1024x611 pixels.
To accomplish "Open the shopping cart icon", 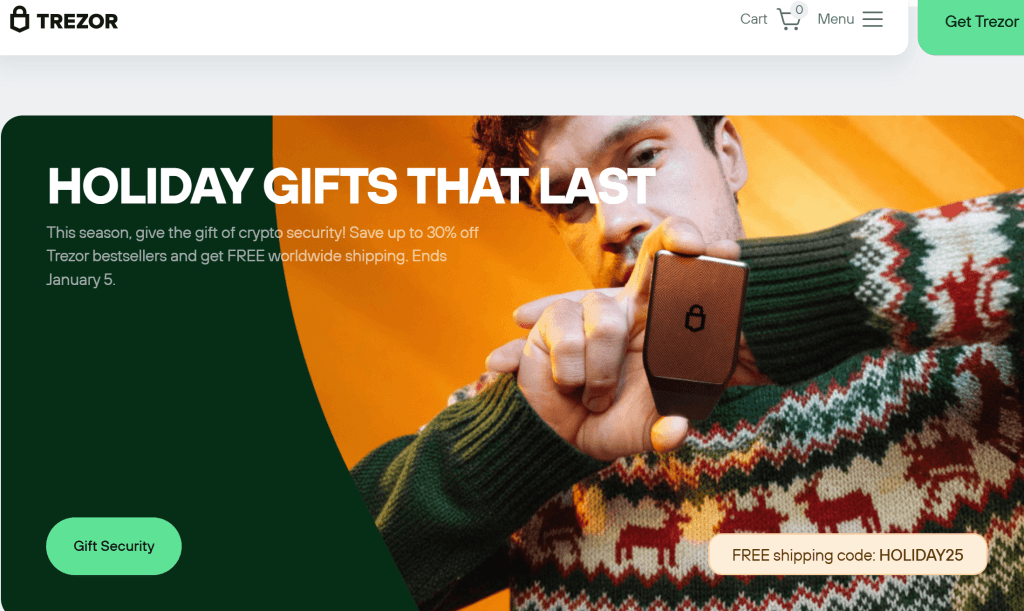I will [x=789, y=20].
